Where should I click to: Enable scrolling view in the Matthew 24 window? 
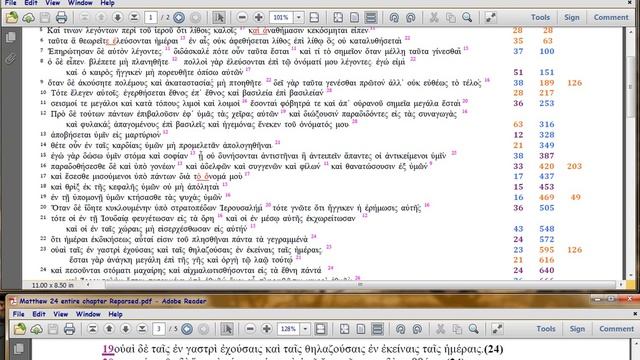378,329
